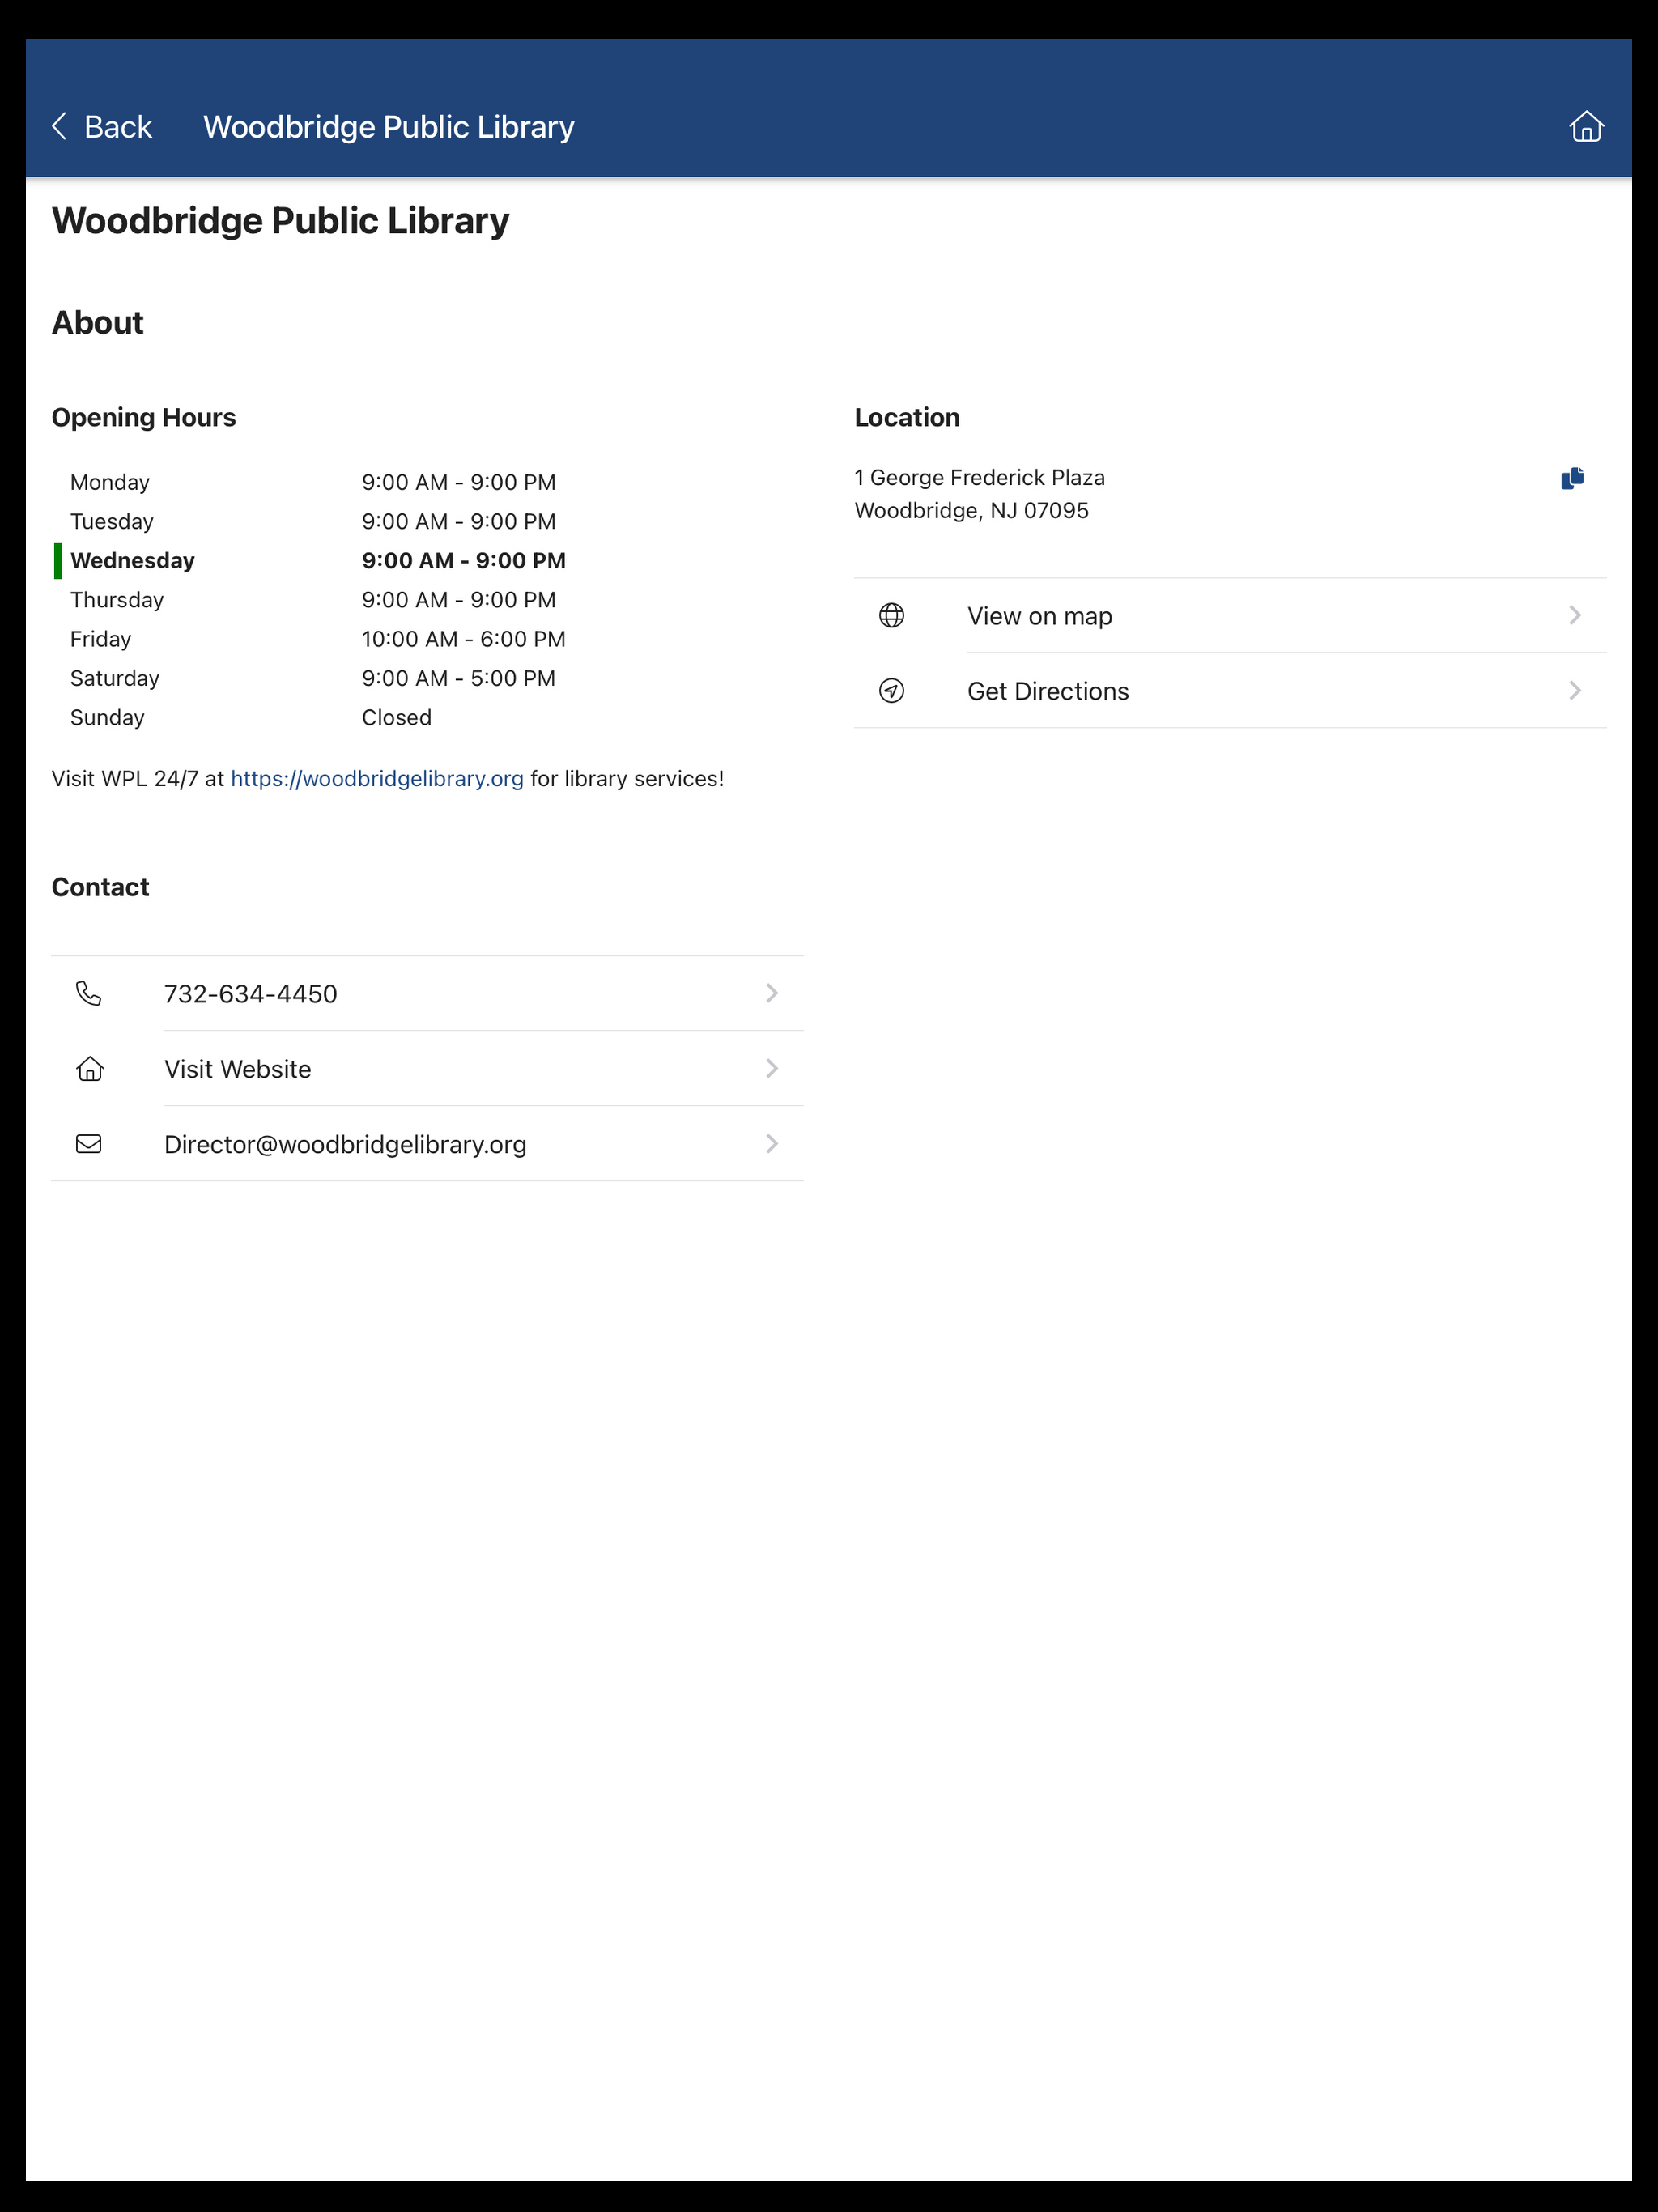This screenshot has height=2212, width=1658.
Task: Click the 1 George Frederick Plaza address
Action: [979, 478]
